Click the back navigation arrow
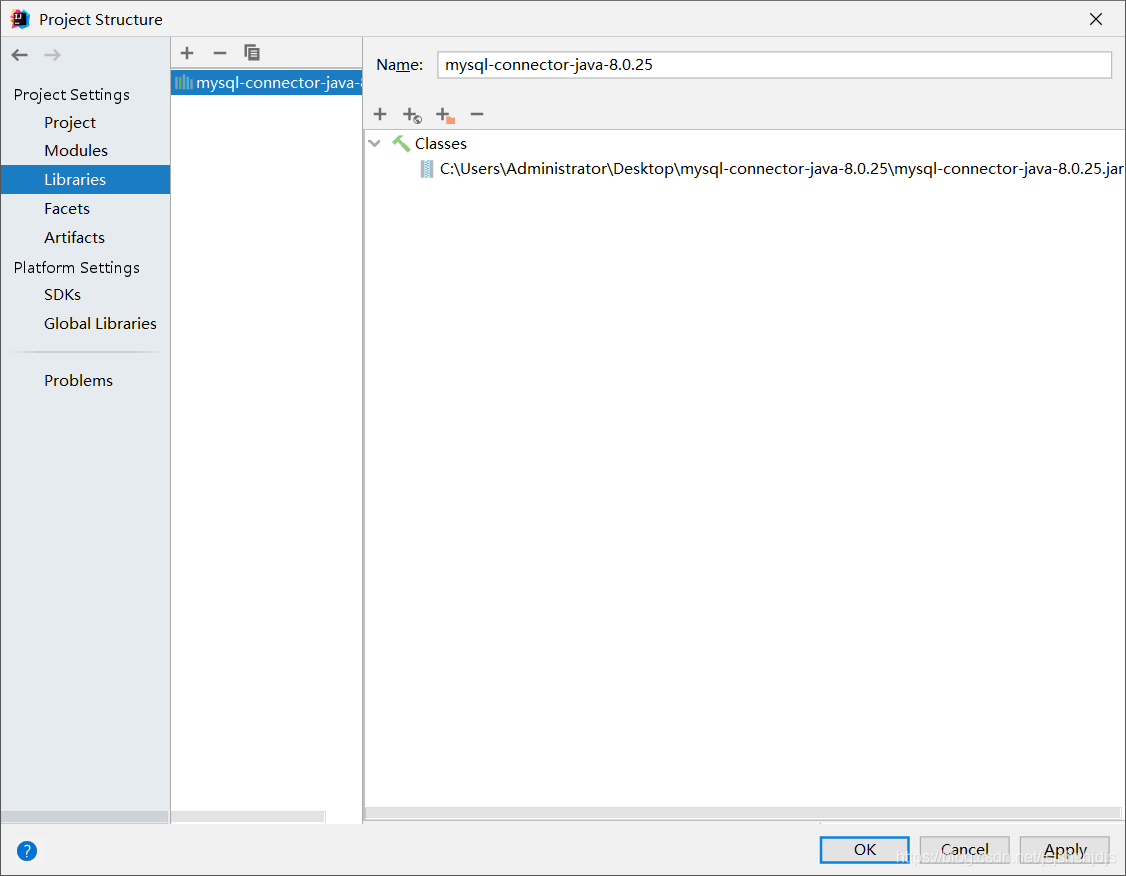Viewport: 1126px width, 876px height. point(18,54)
